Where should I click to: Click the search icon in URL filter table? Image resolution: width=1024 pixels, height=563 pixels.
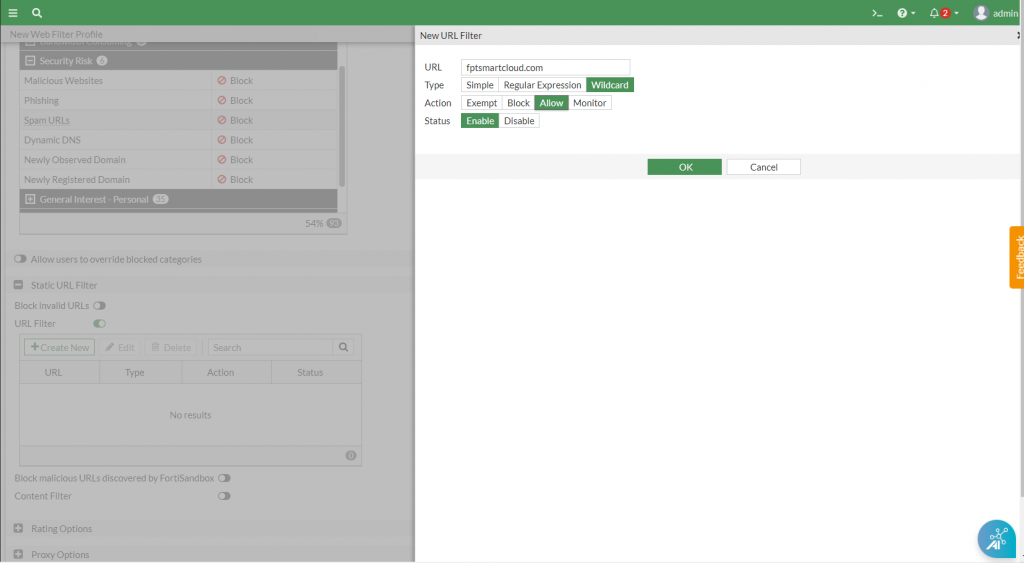click(x=344, y=347)
